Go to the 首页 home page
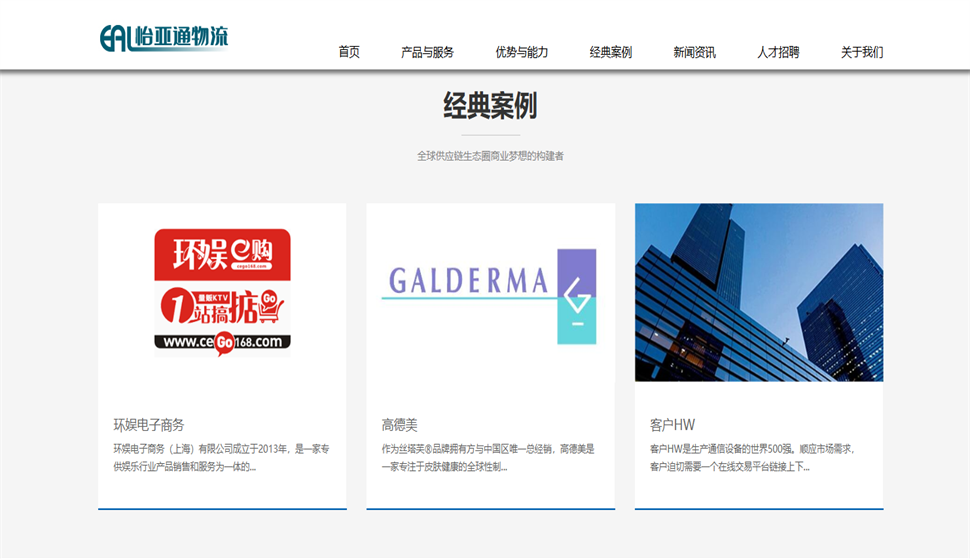This screenshot has height=560, width=970. [349, 52]
